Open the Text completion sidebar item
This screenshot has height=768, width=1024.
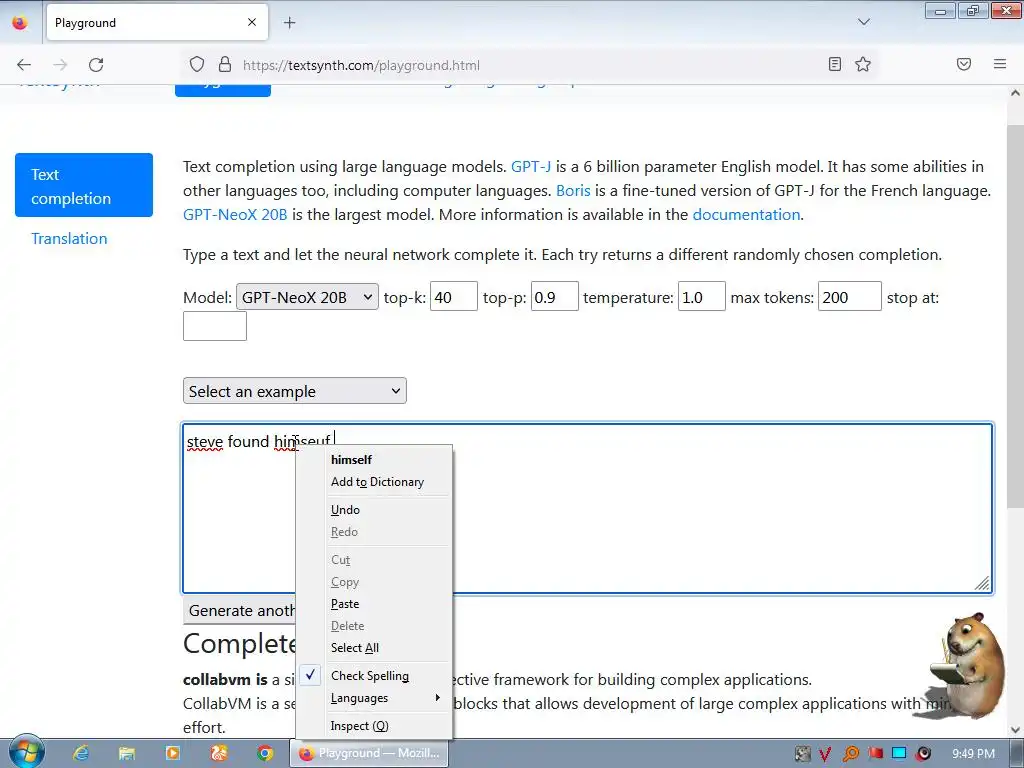click(x=84, y=185)
